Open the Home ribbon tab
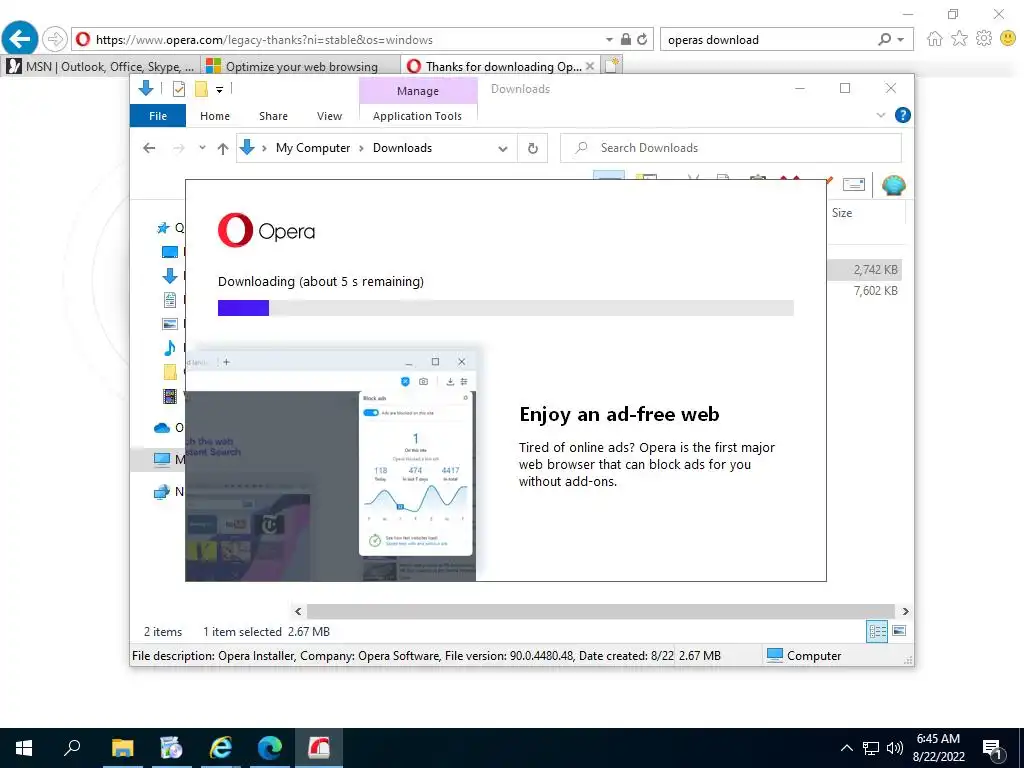 215,116
